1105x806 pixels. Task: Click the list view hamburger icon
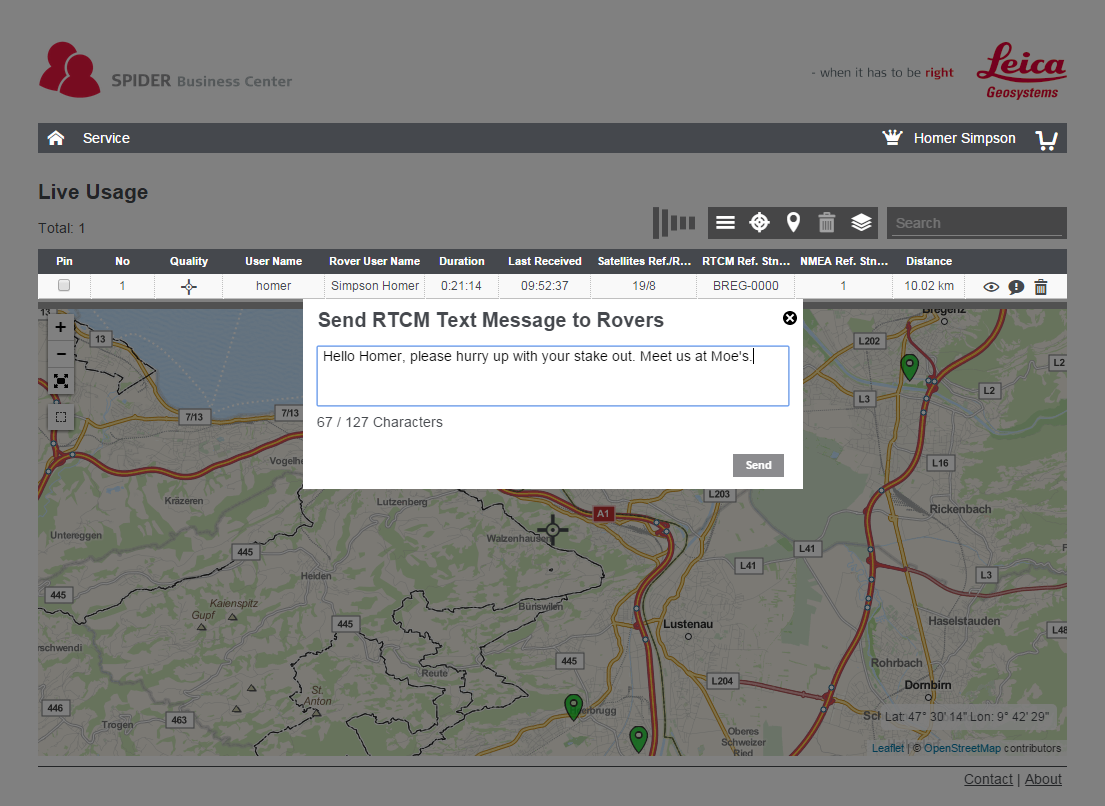pyautogui.click(x=725, y=223)
